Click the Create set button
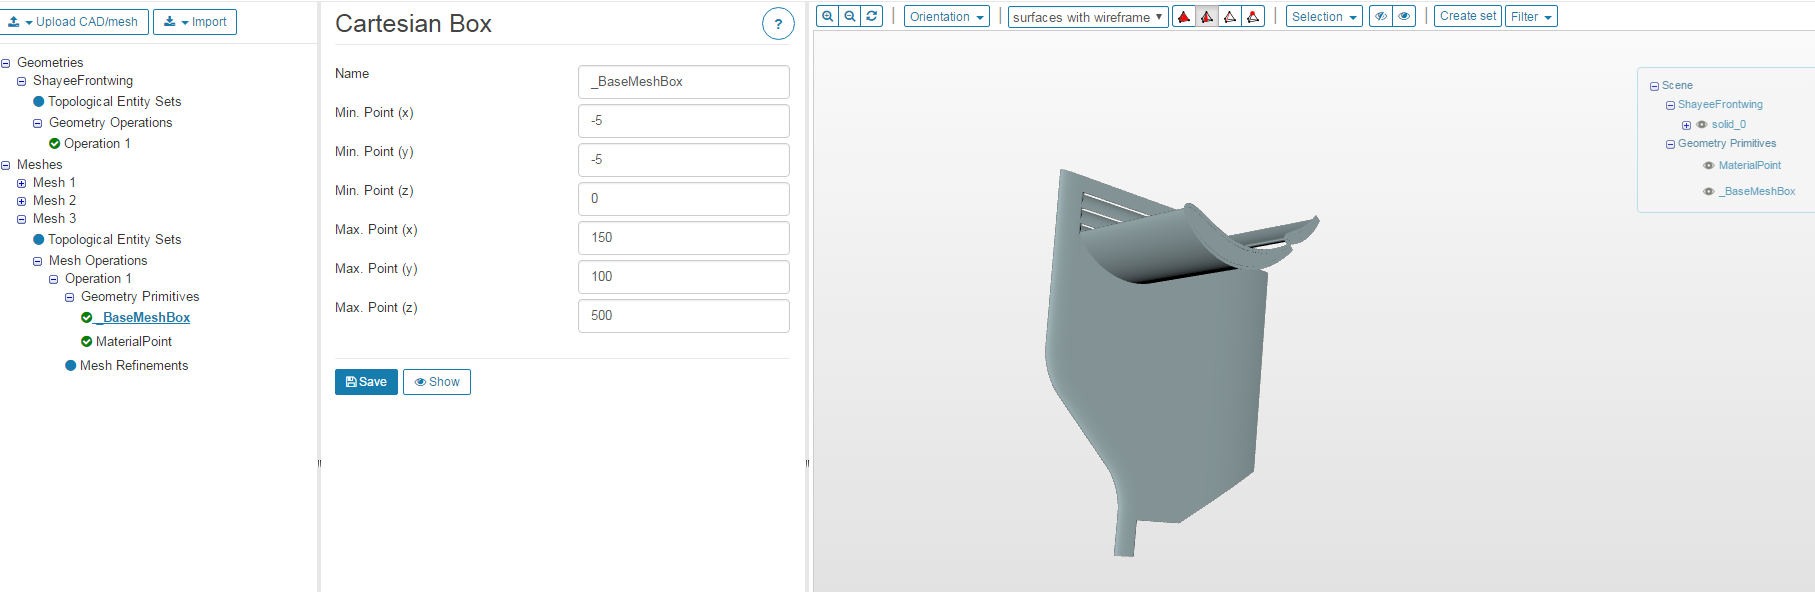 click(x=1468, y=16)
